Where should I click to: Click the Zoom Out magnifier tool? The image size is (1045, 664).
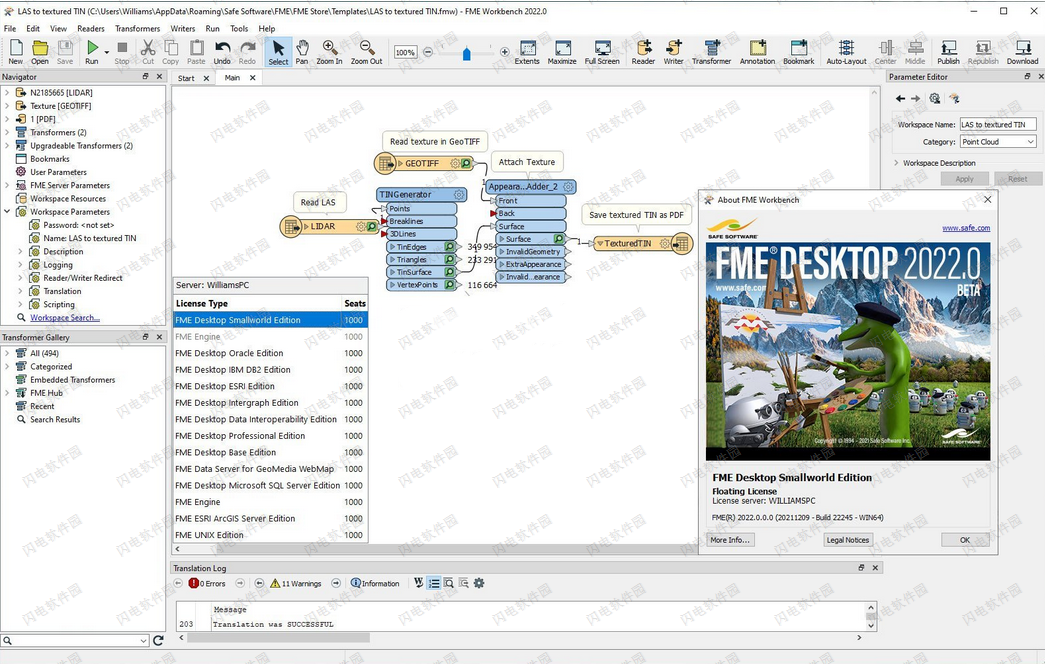tap(367, 52)
